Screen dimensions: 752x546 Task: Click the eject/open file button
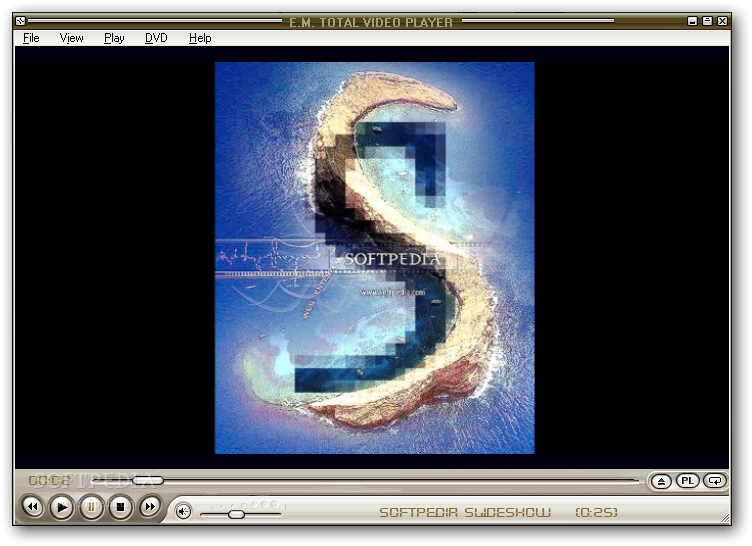point(661,481)
